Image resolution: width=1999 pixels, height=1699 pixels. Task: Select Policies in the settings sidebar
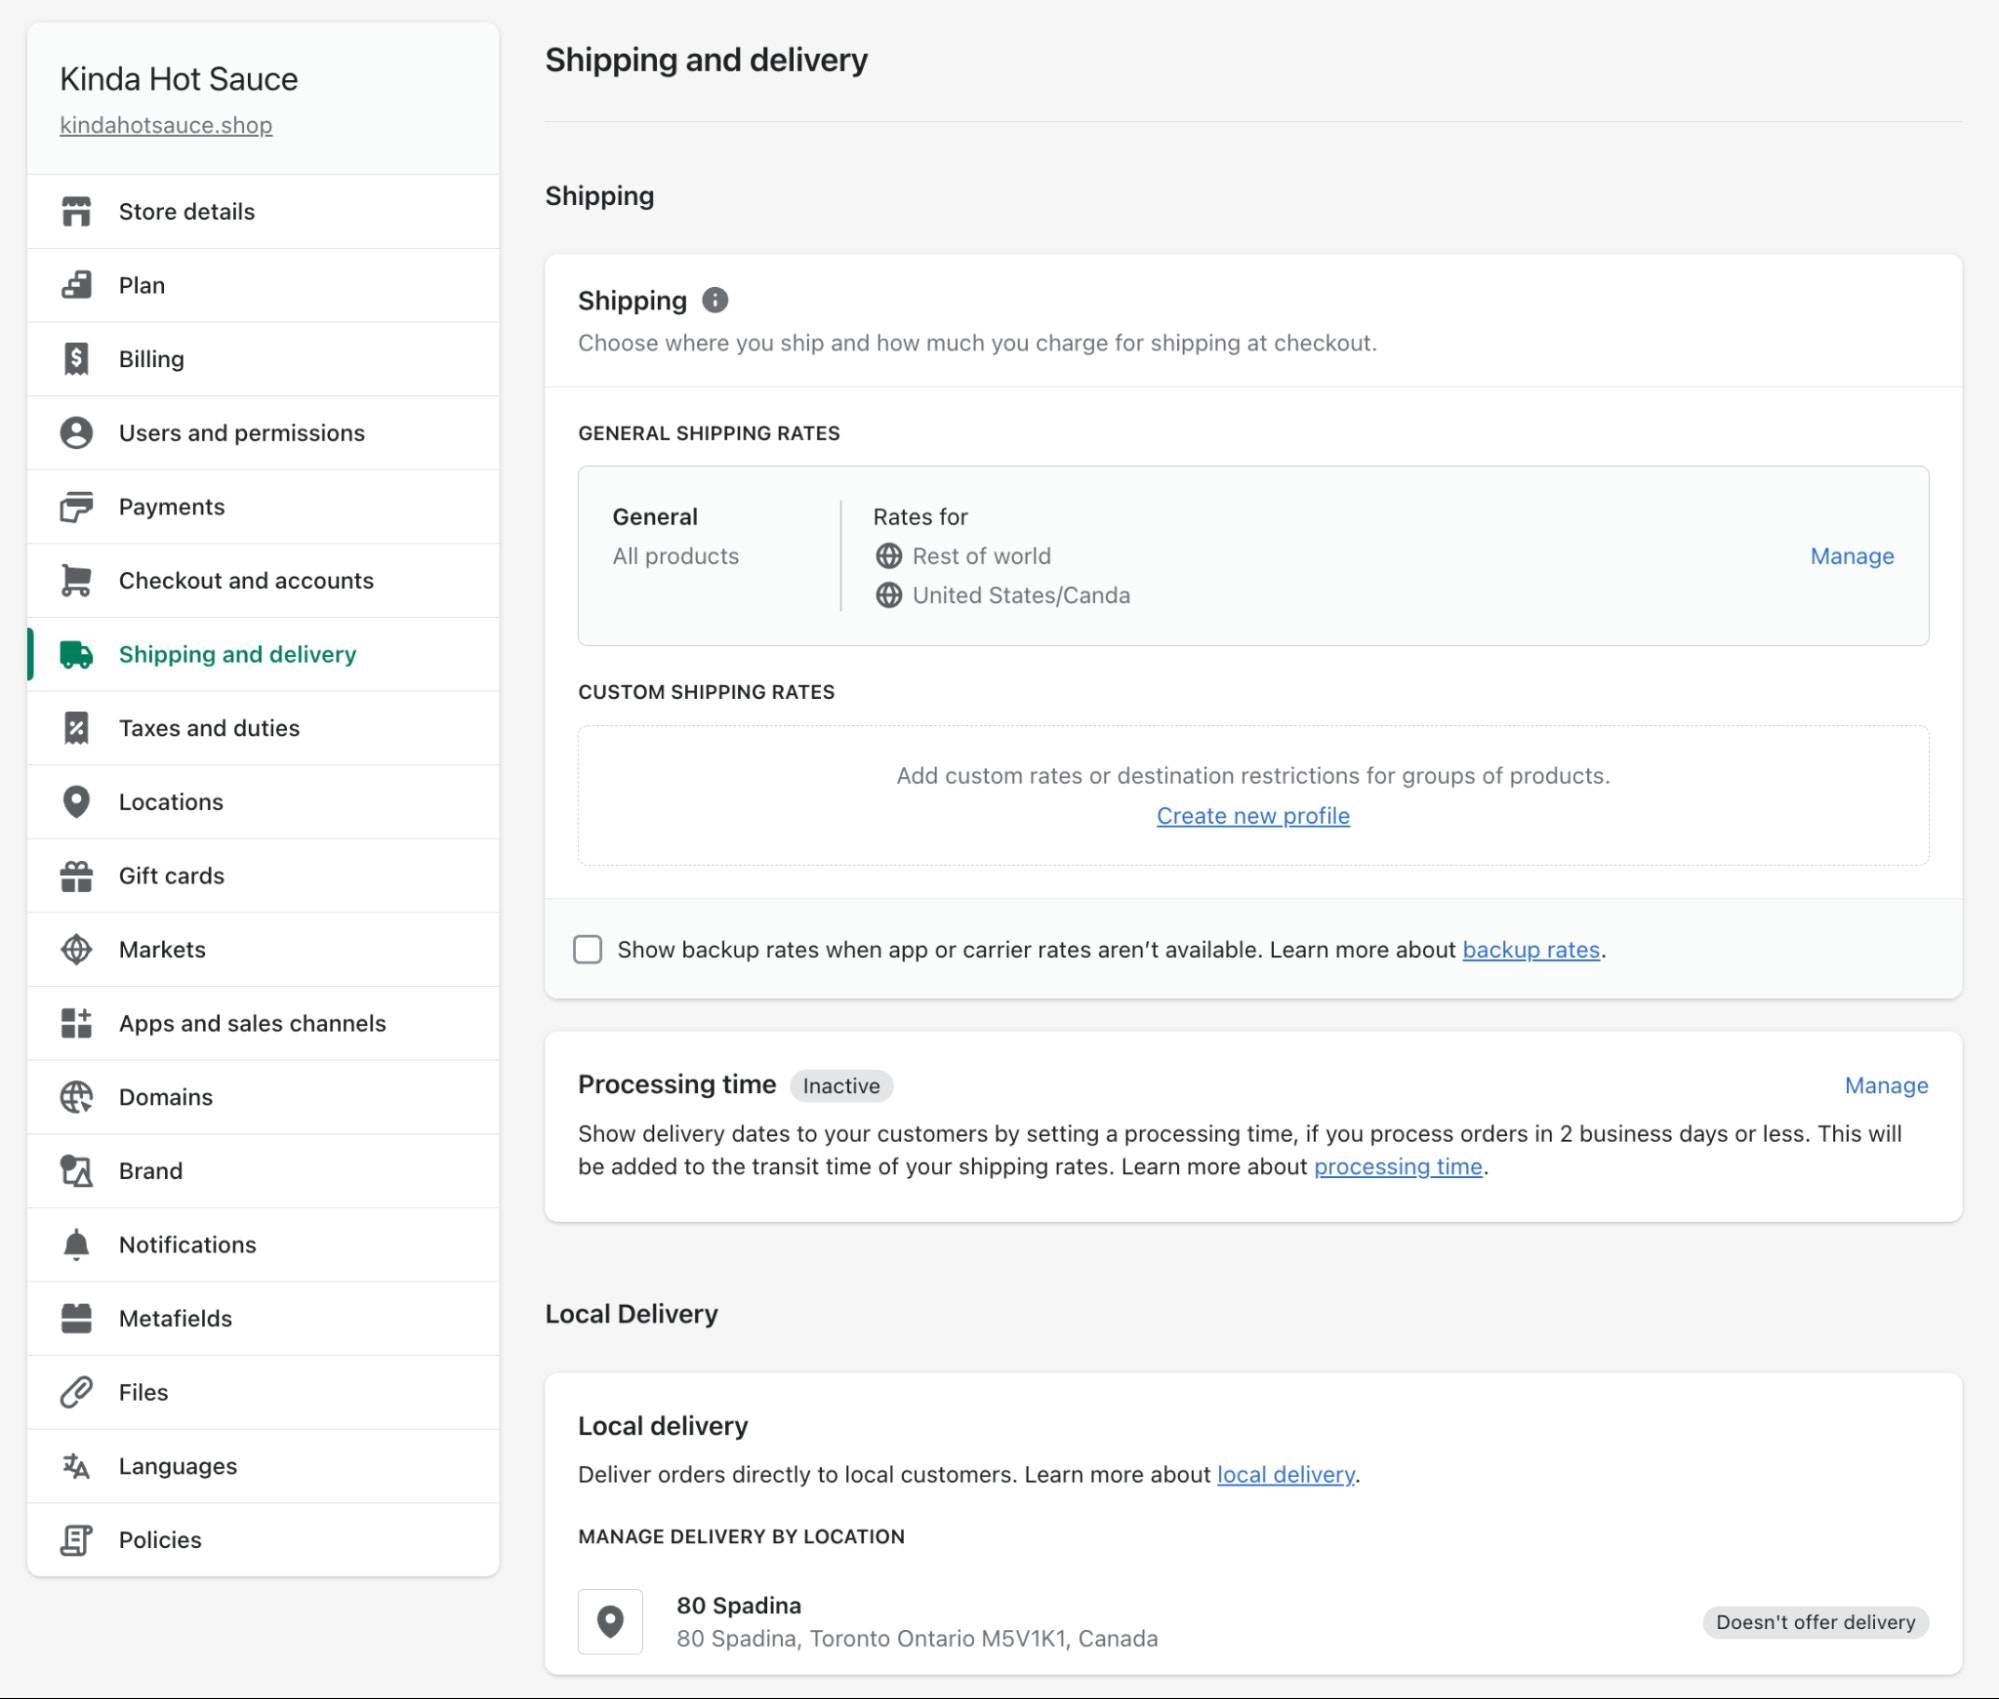(160, 1539)
